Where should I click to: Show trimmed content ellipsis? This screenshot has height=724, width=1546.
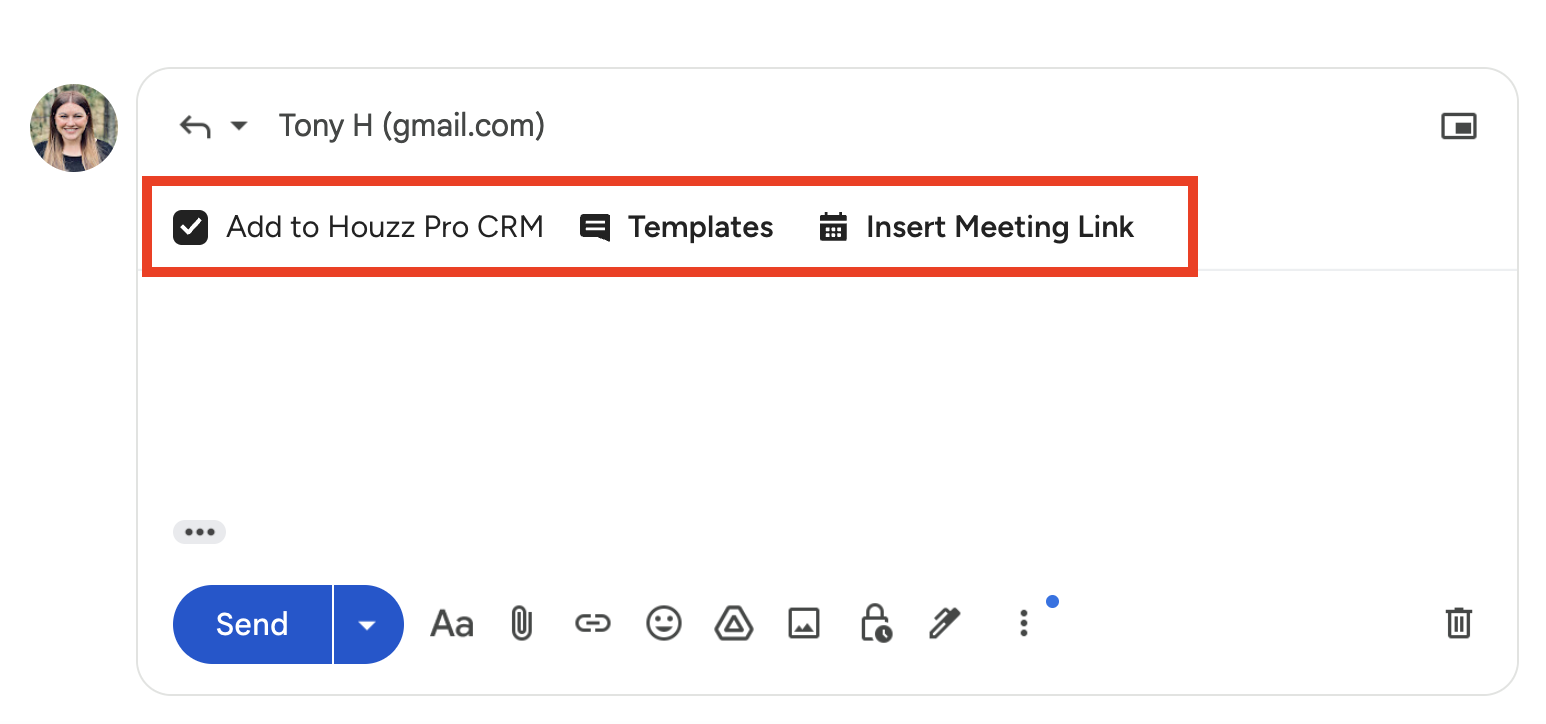[200, 532]
